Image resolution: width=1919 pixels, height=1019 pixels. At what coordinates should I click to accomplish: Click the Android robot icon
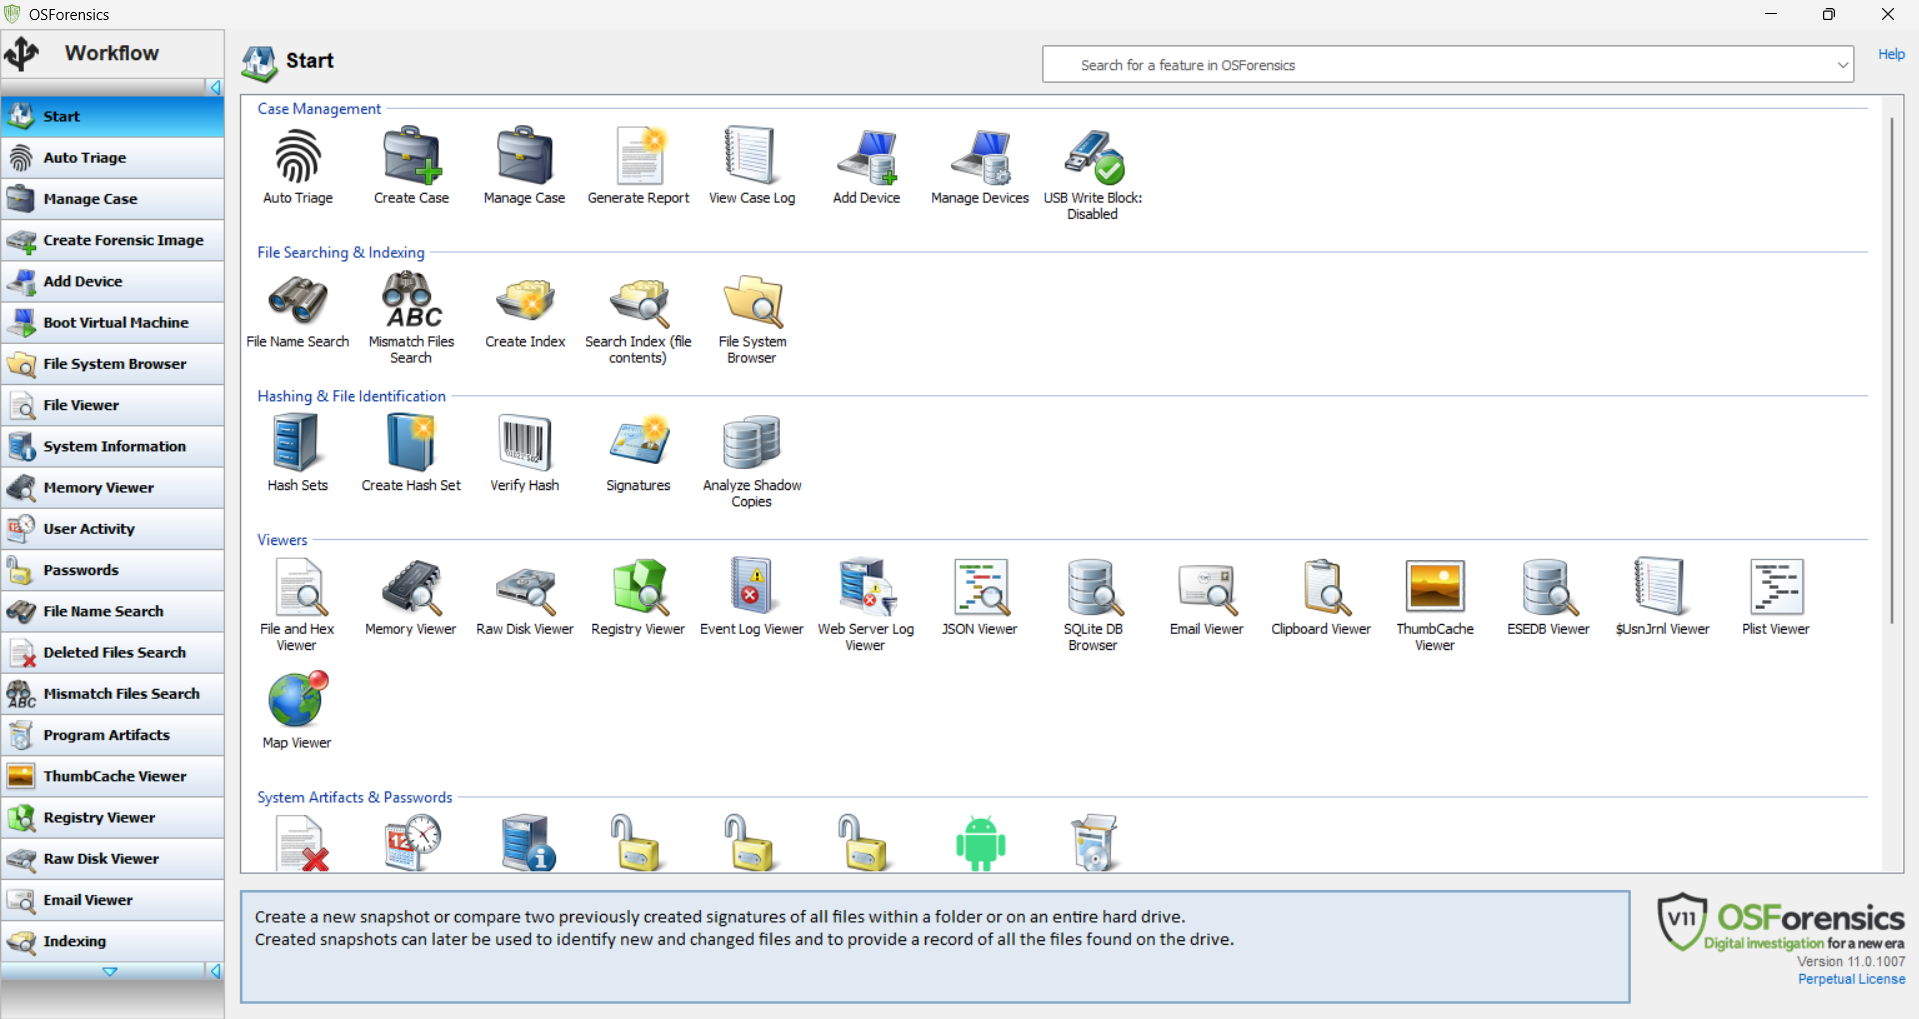pos(980,843)
